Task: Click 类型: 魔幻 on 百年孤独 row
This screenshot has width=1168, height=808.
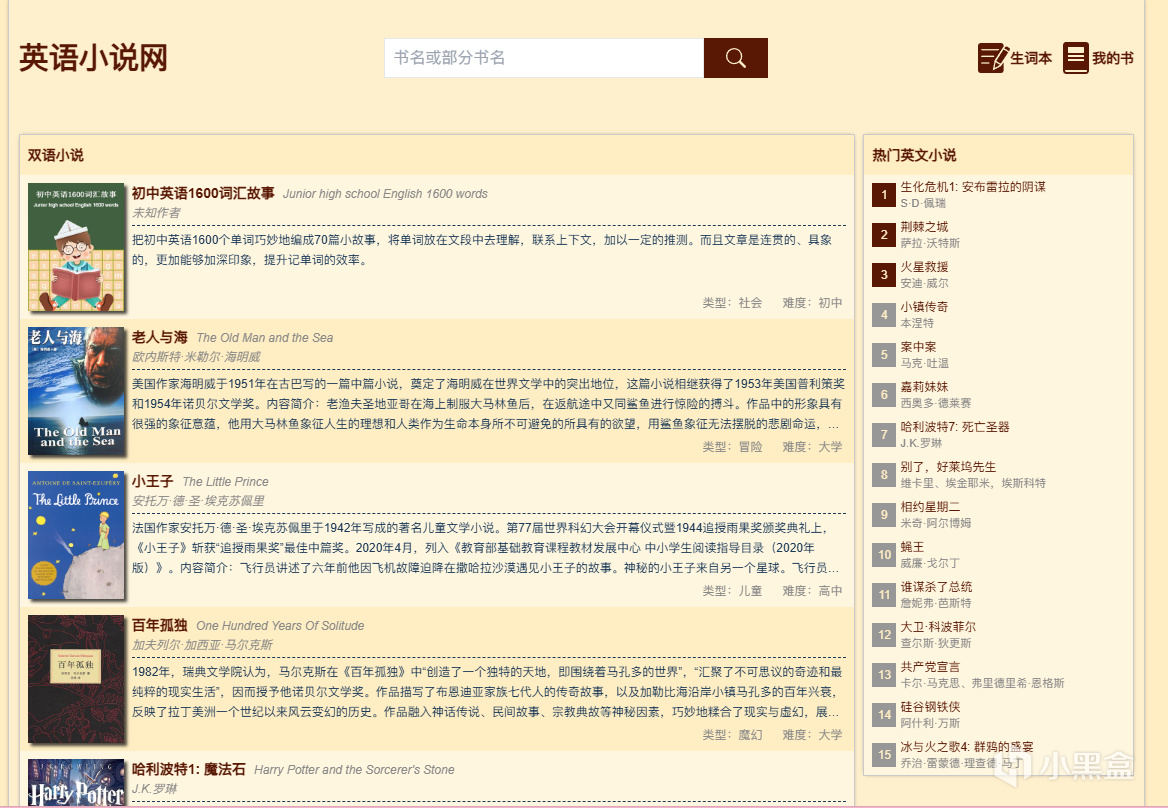Action: tap(732, 735)
